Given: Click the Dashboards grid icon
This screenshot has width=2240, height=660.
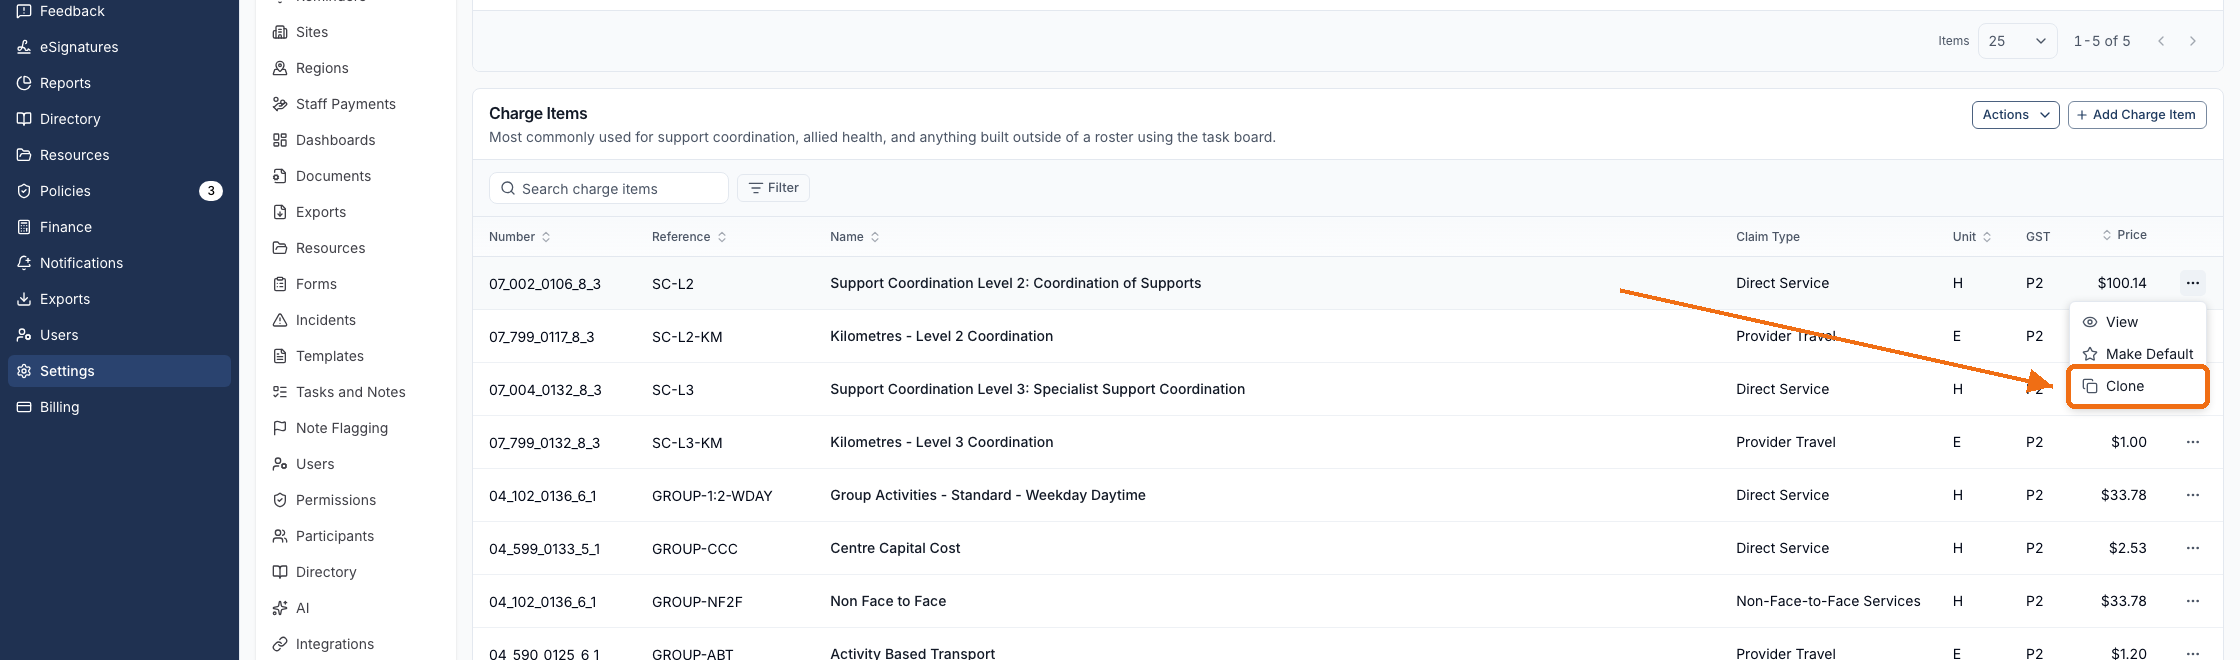Looking at the screenshot, I should (280, 140).
